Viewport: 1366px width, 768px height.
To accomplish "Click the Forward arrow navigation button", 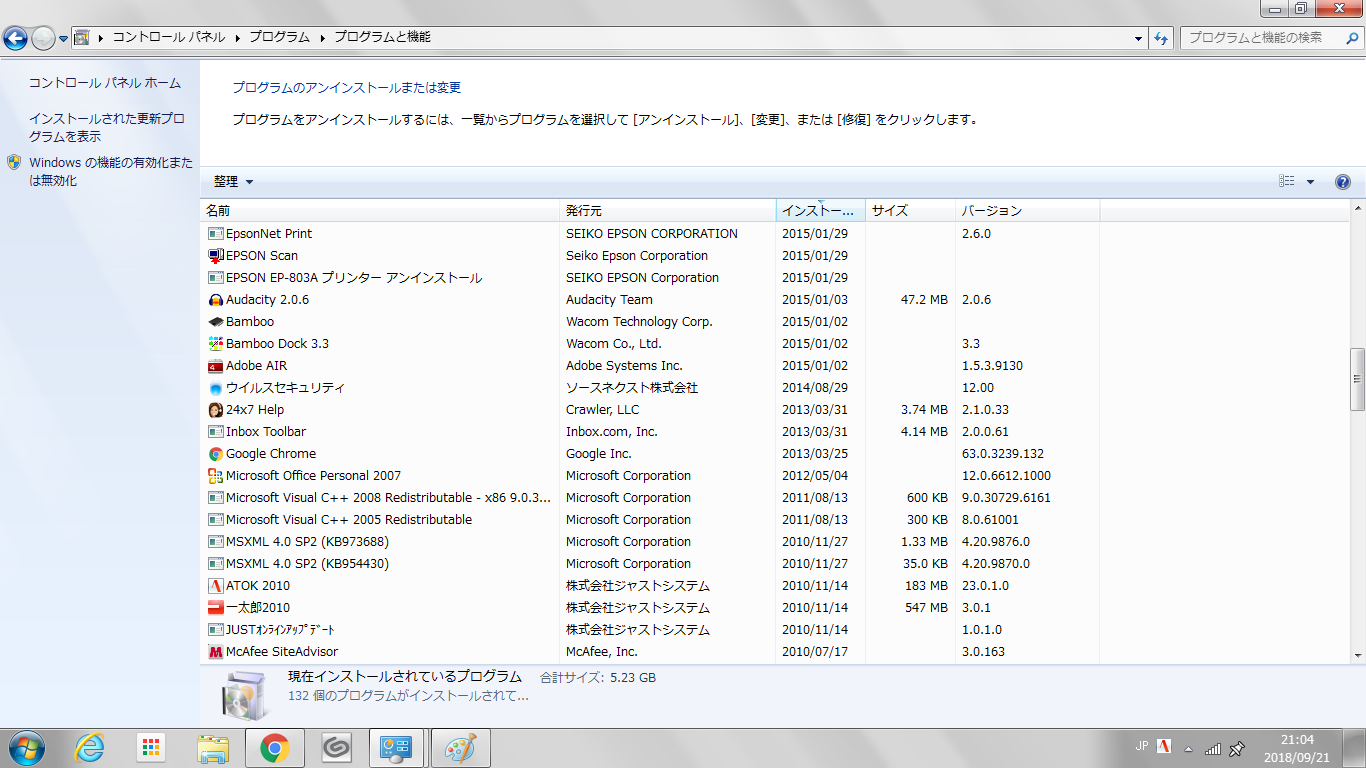I will click(43, 38).
